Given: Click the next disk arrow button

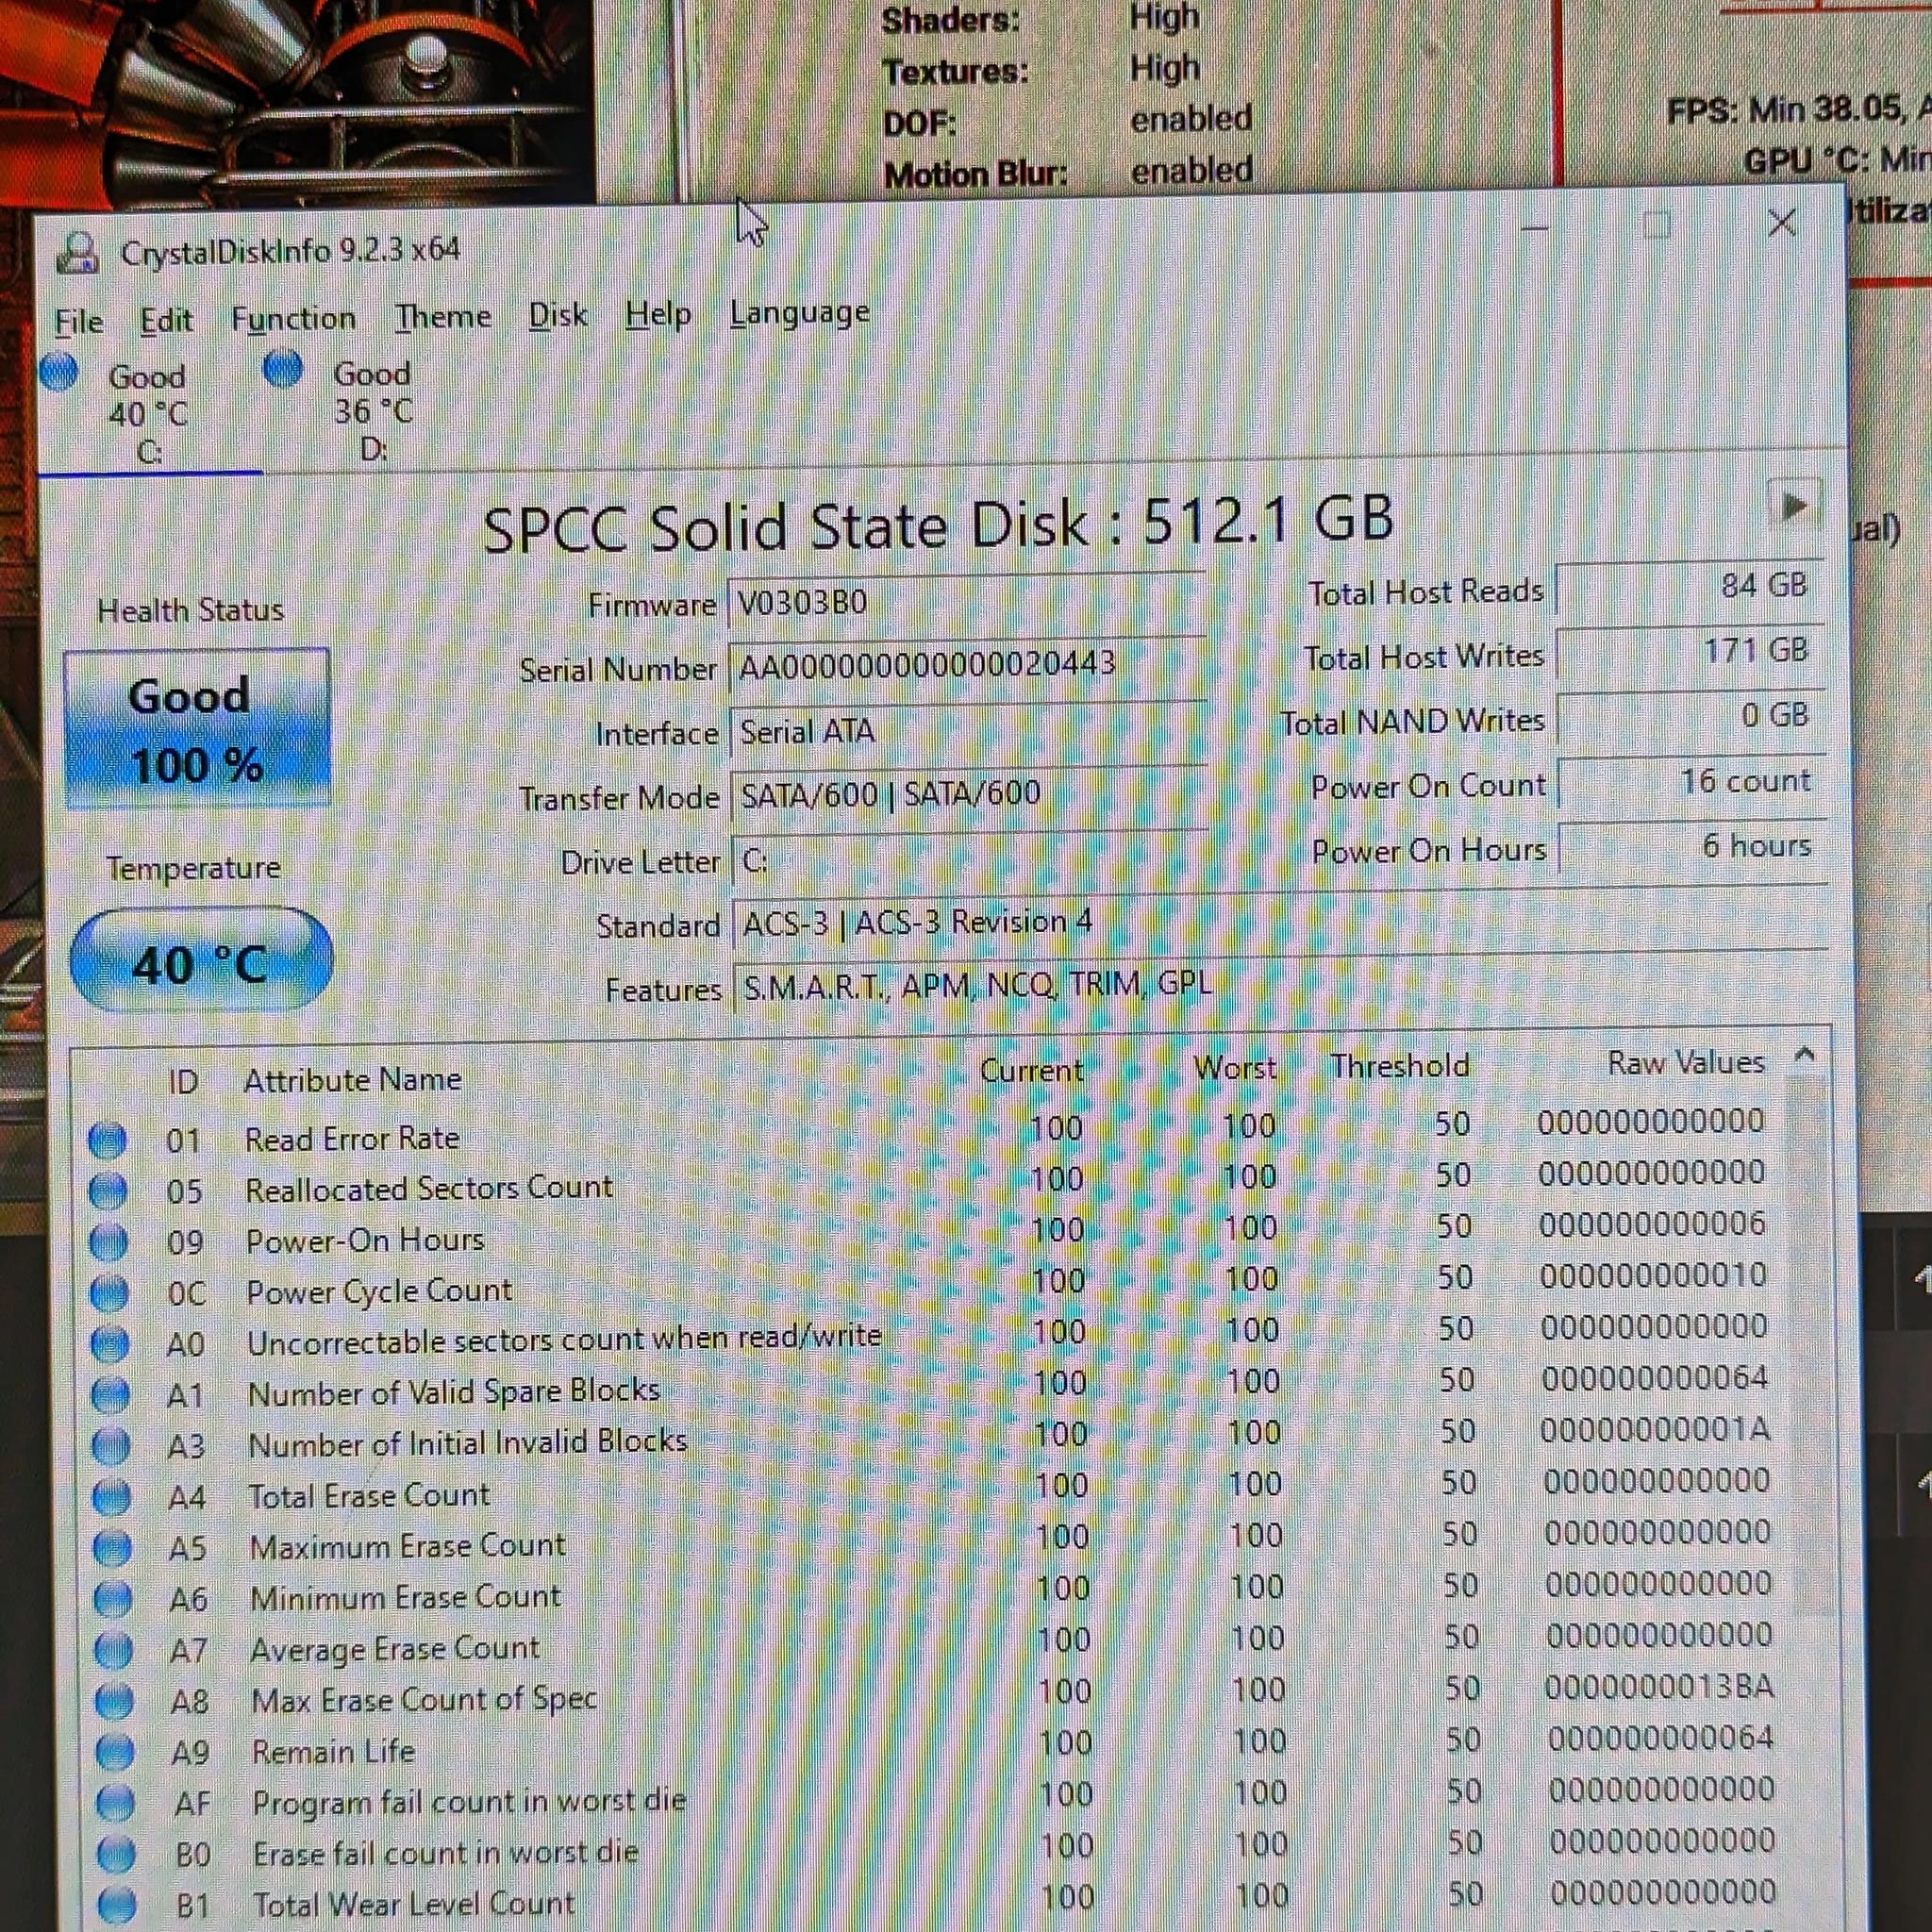Looking at the screenshot, I should (x=1793, y=507).
